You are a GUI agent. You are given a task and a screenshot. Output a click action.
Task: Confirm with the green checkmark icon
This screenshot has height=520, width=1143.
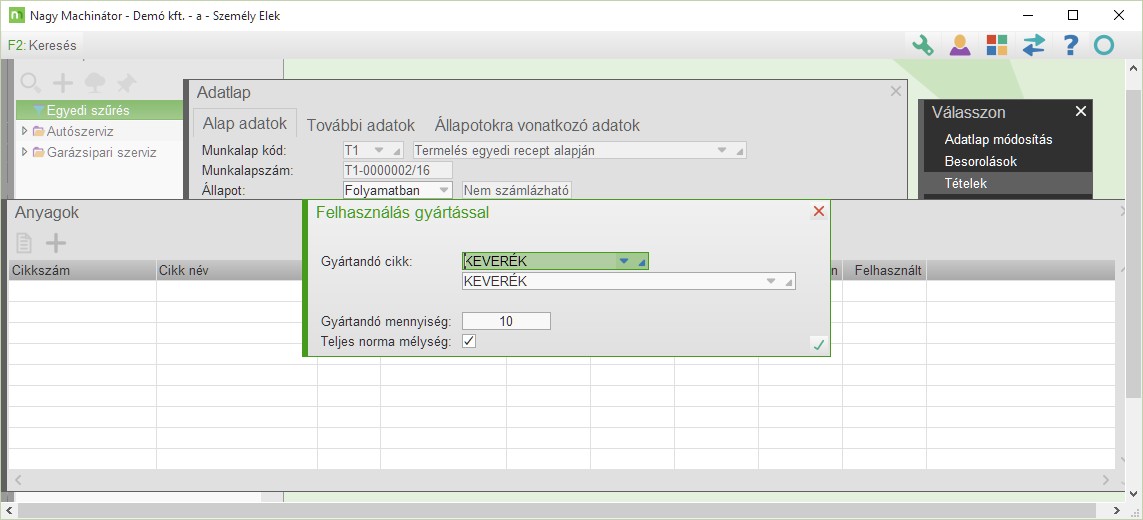click(819, 345)
